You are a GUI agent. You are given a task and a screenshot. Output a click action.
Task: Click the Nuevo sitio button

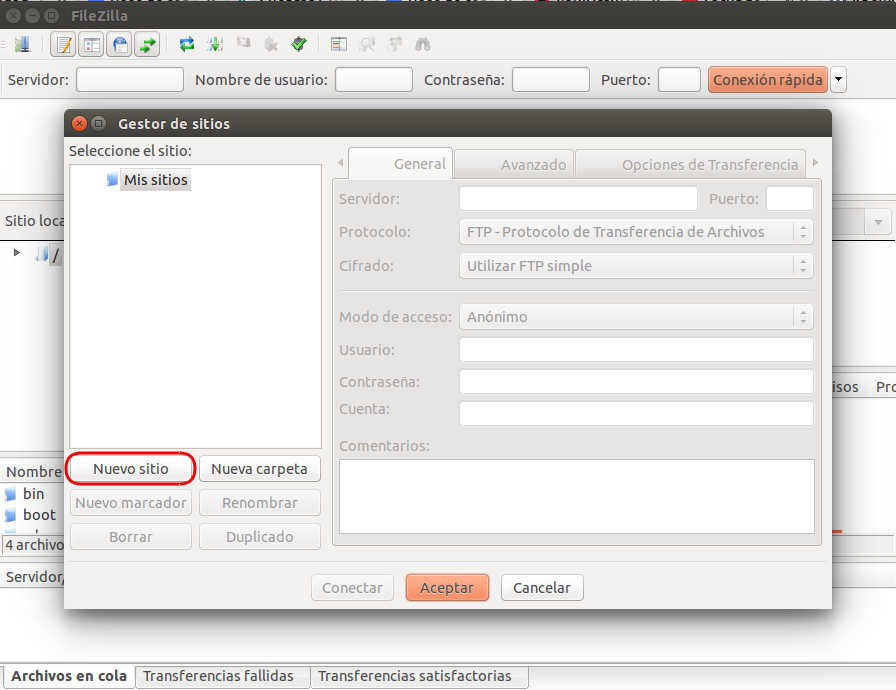point(131,469)
